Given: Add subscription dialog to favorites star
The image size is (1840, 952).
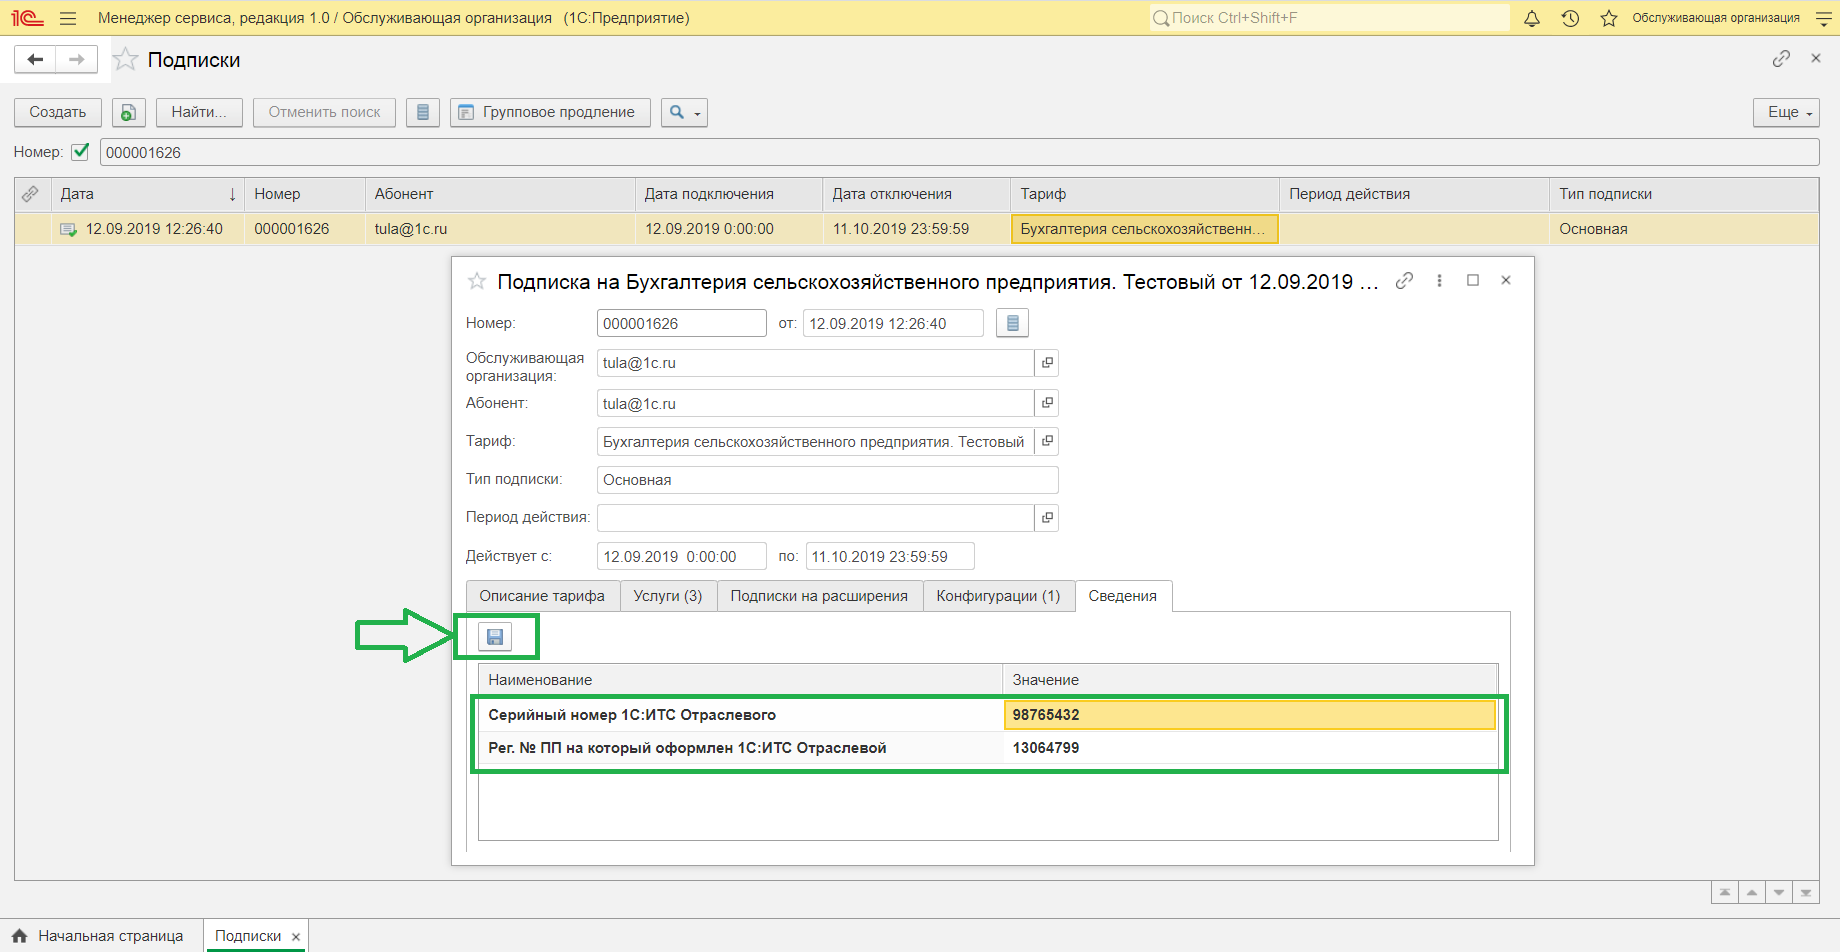Looking at the screenshot, I should click(477, 282).
